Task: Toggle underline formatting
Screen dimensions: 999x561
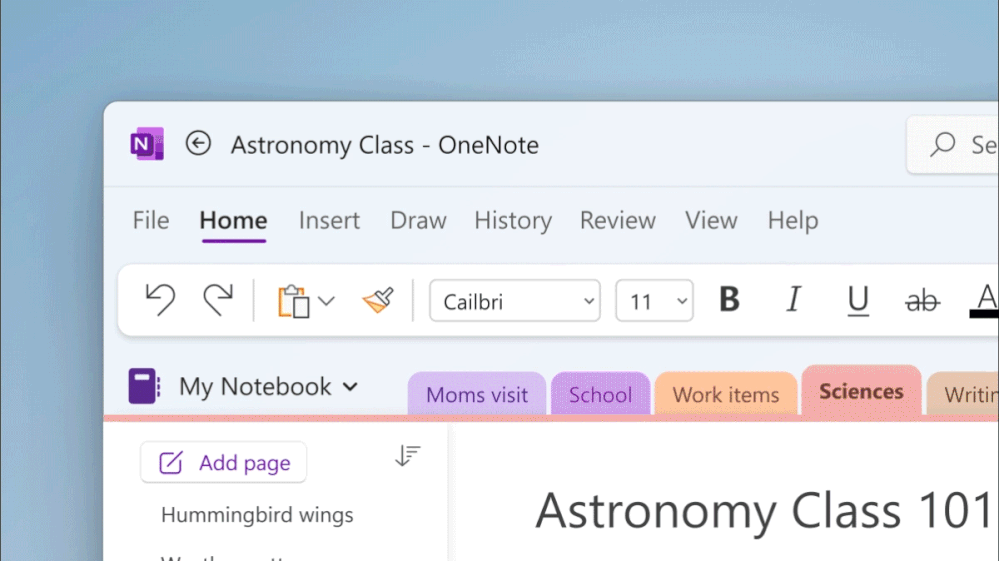Action: click(x=857, y=301)
